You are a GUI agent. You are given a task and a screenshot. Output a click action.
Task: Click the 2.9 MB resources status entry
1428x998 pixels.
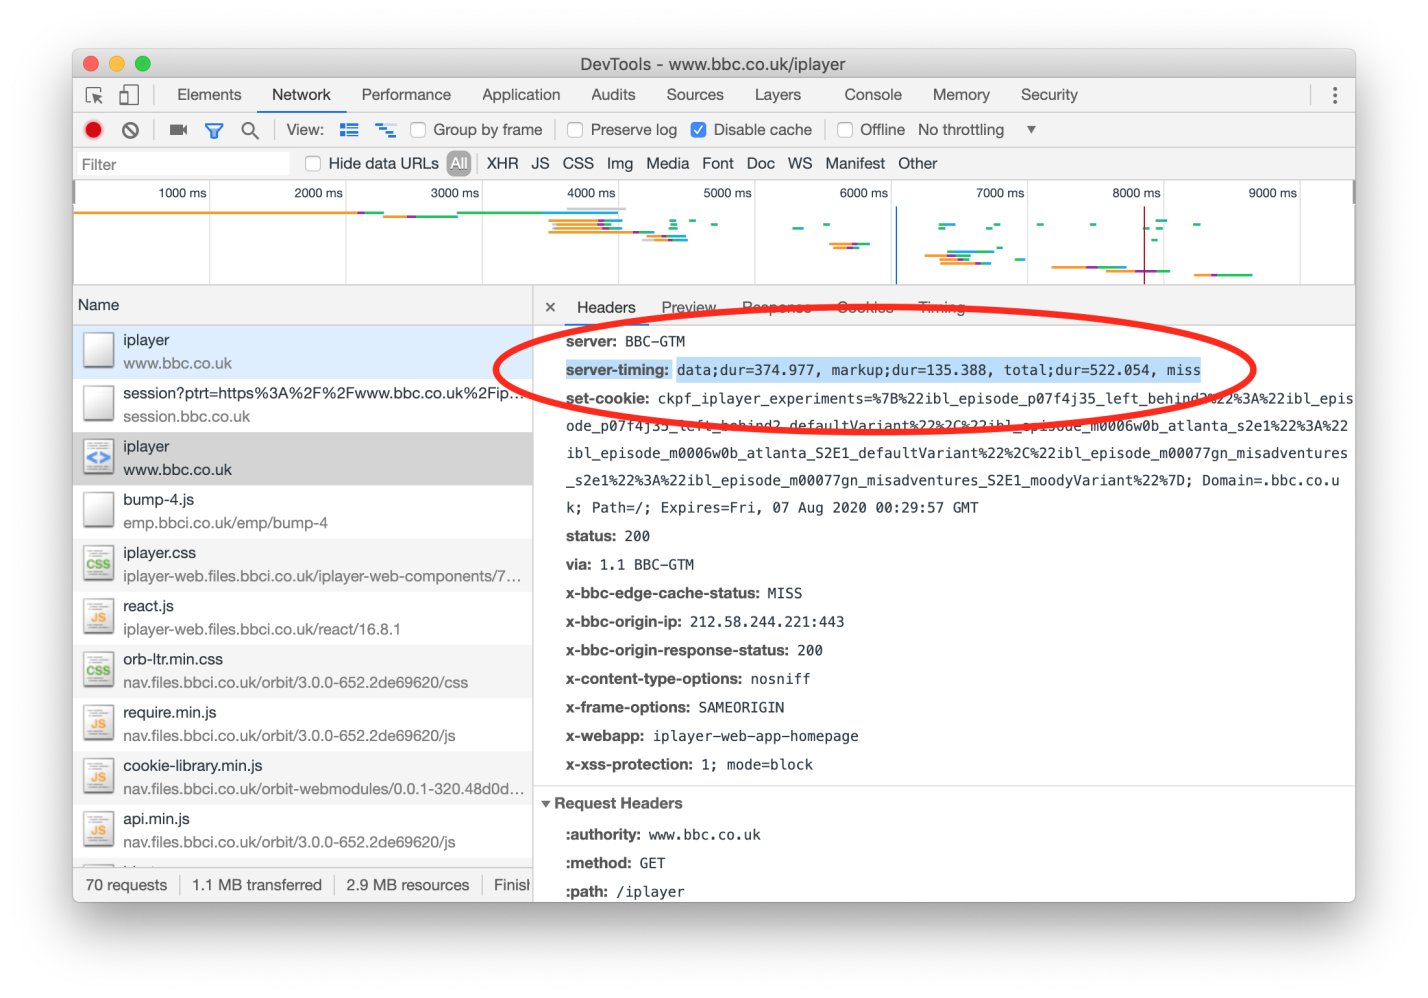(x=408, y=885)
